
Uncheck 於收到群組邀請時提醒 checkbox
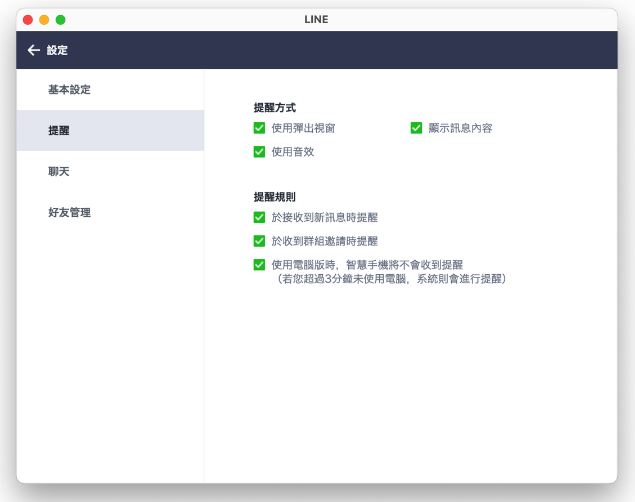coord(259,241)
